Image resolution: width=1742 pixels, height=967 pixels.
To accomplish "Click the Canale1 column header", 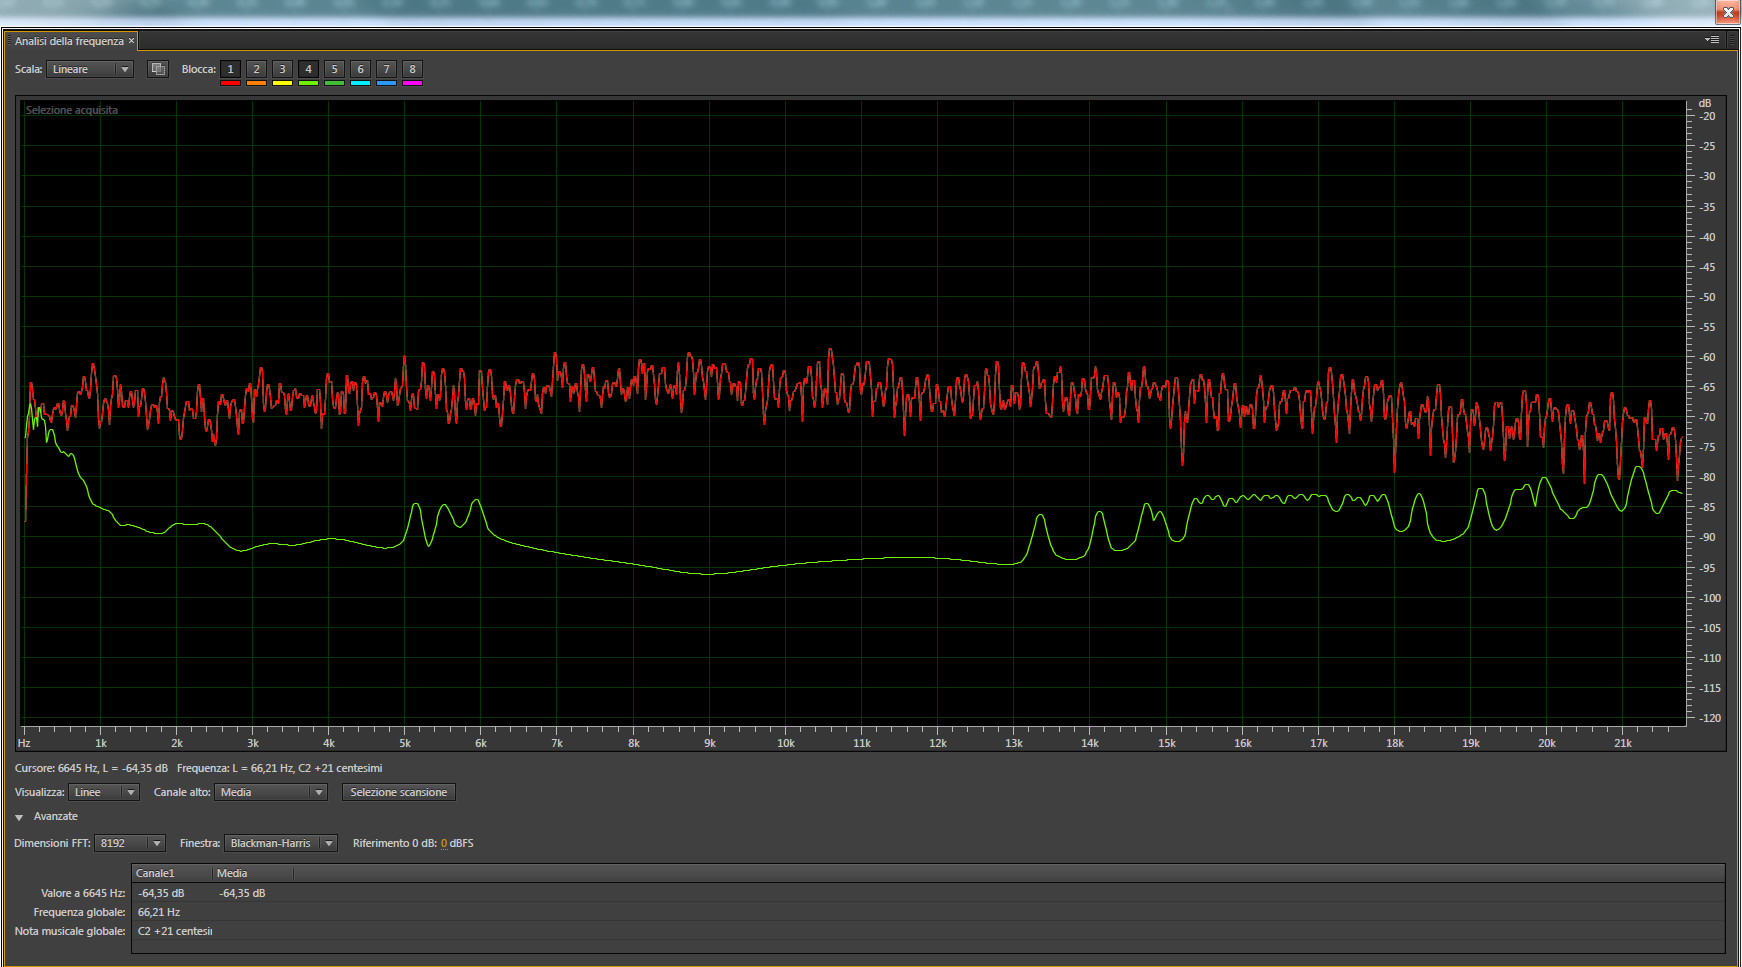I will (171, 873).
